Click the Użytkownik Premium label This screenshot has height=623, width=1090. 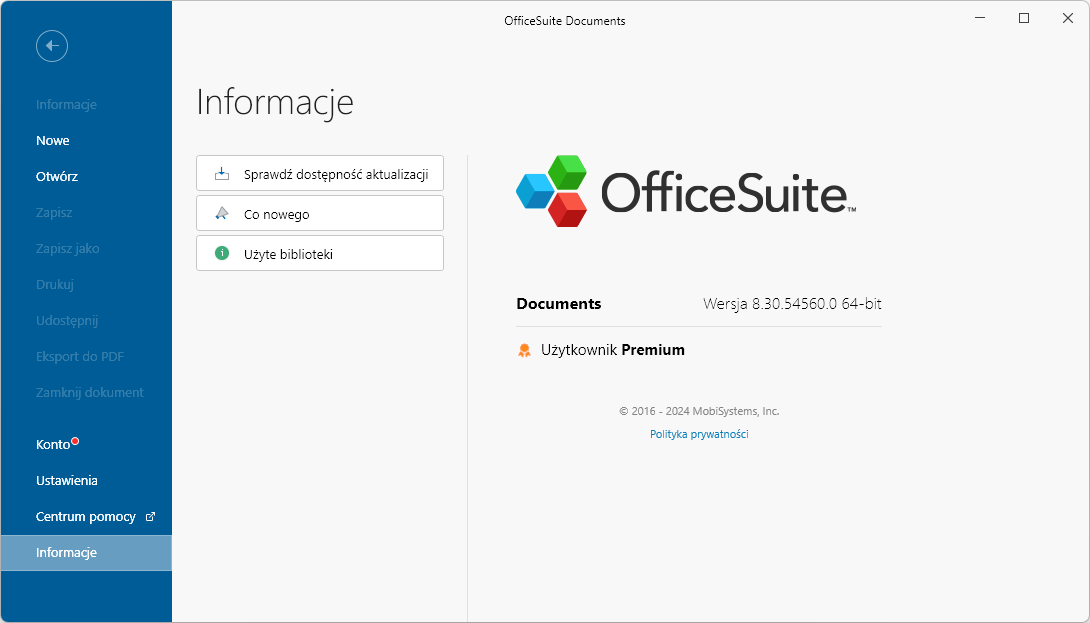pos(612,350)
